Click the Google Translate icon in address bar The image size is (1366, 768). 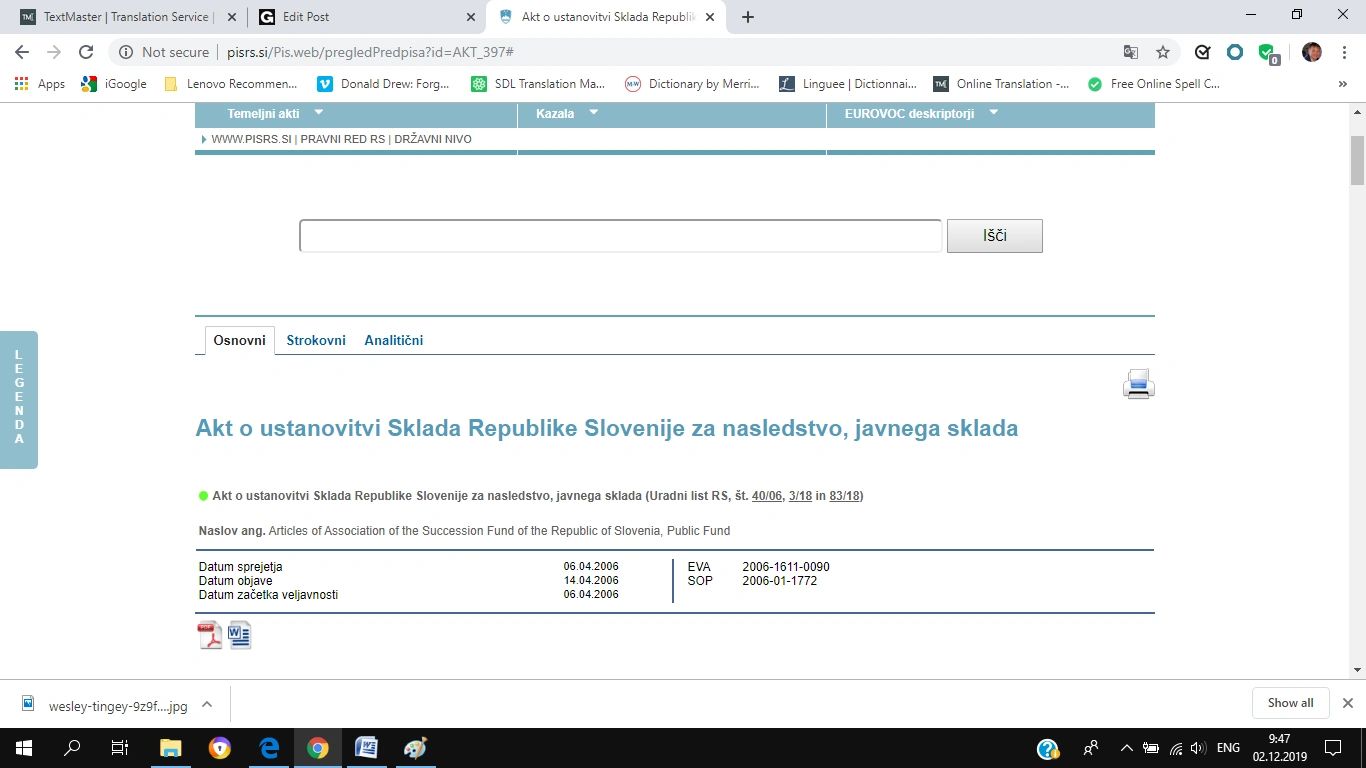click(1131, 52)
